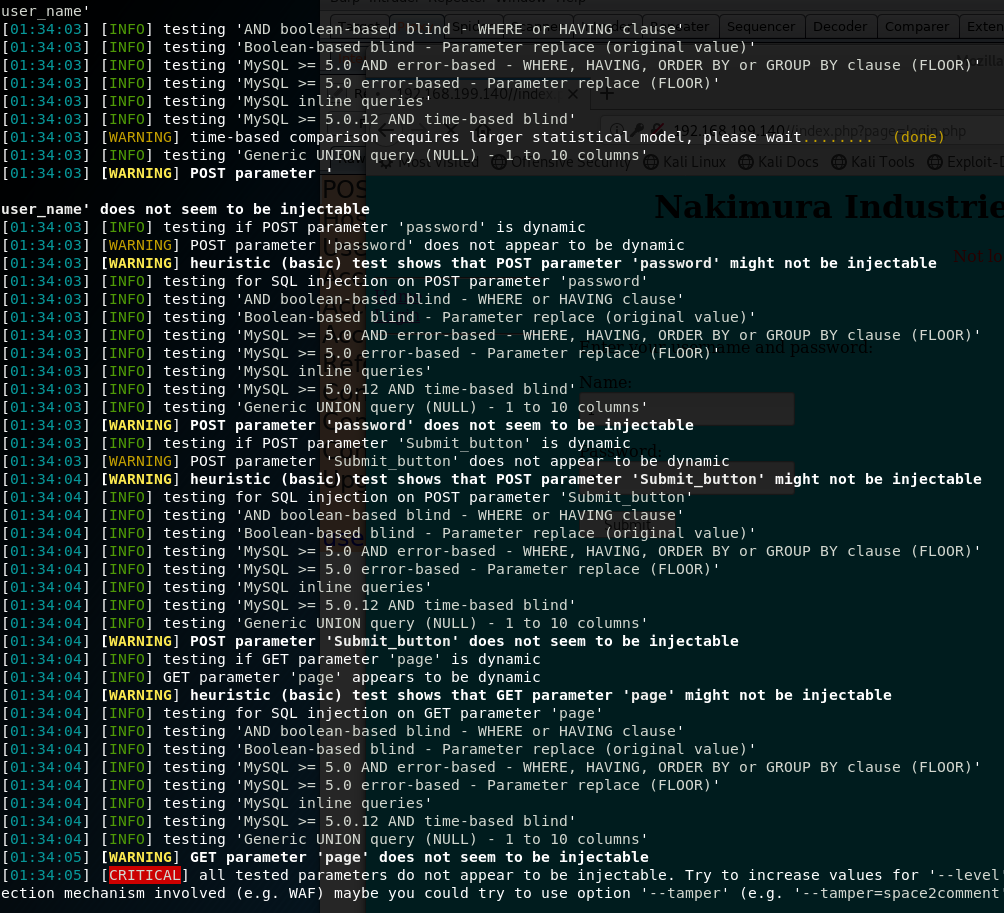Click warning 'Submit_button' does not seem to be injectable

(369, 641)
